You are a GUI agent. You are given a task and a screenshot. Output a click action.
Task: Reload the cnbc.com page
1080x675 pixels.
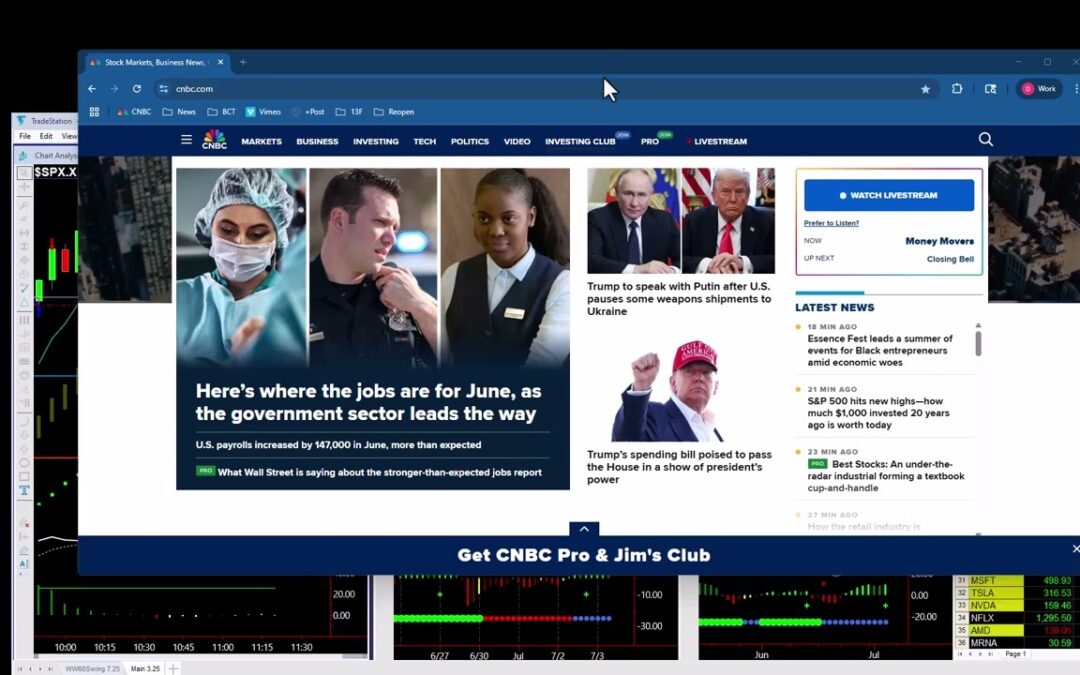coord(136,89)
